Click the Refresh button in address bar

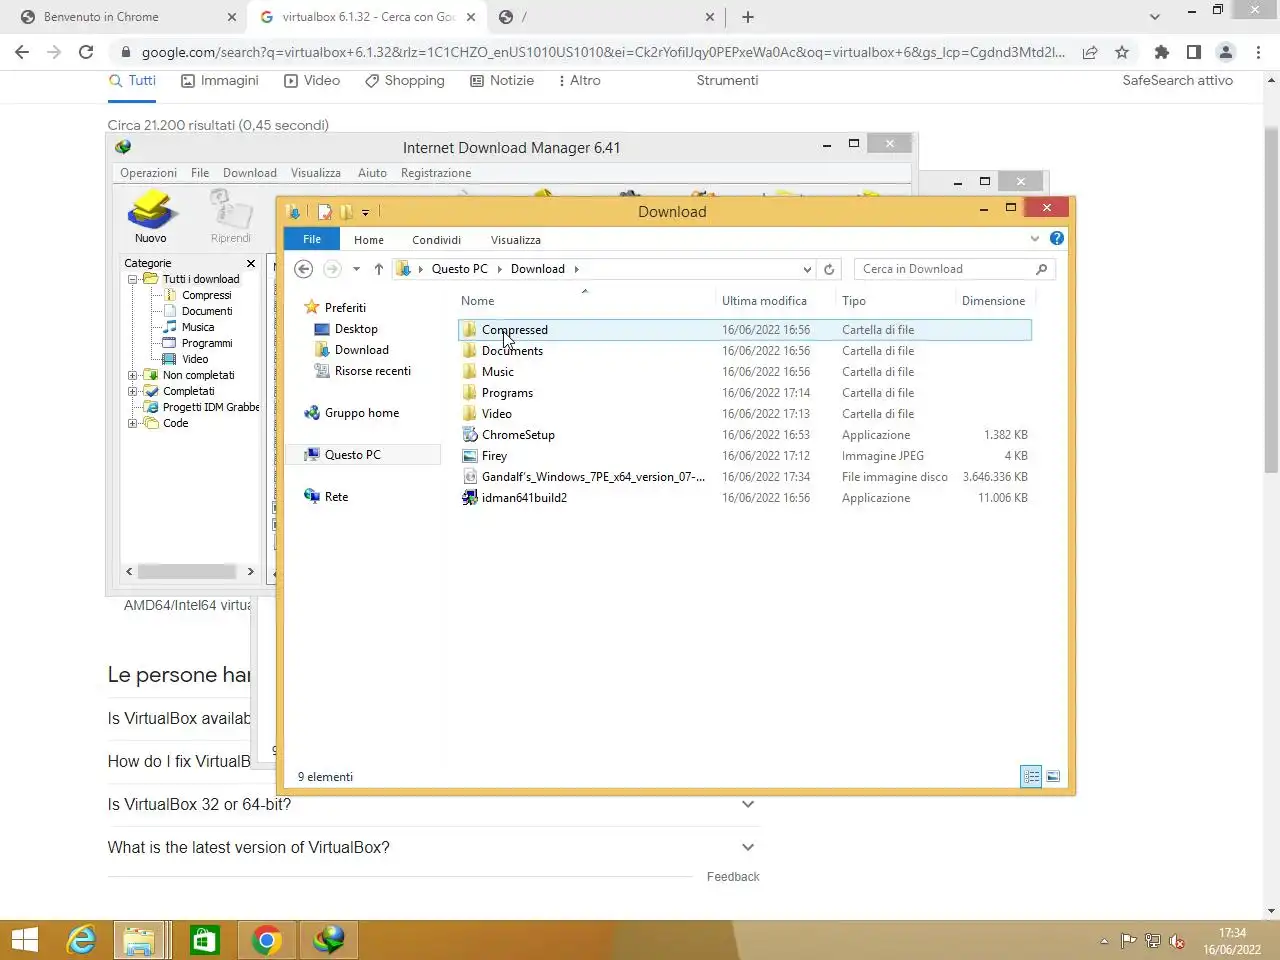tap(829, 269)
